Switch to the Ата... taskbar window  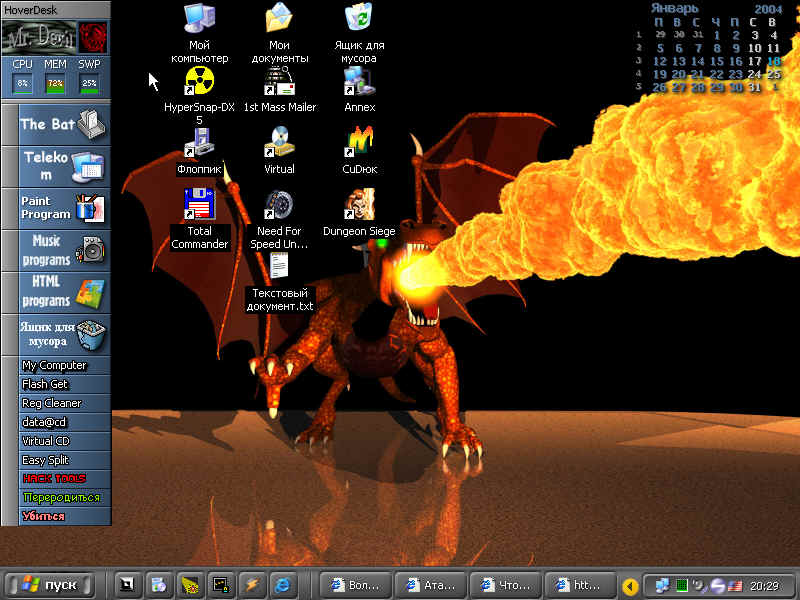tap(431, 585)
